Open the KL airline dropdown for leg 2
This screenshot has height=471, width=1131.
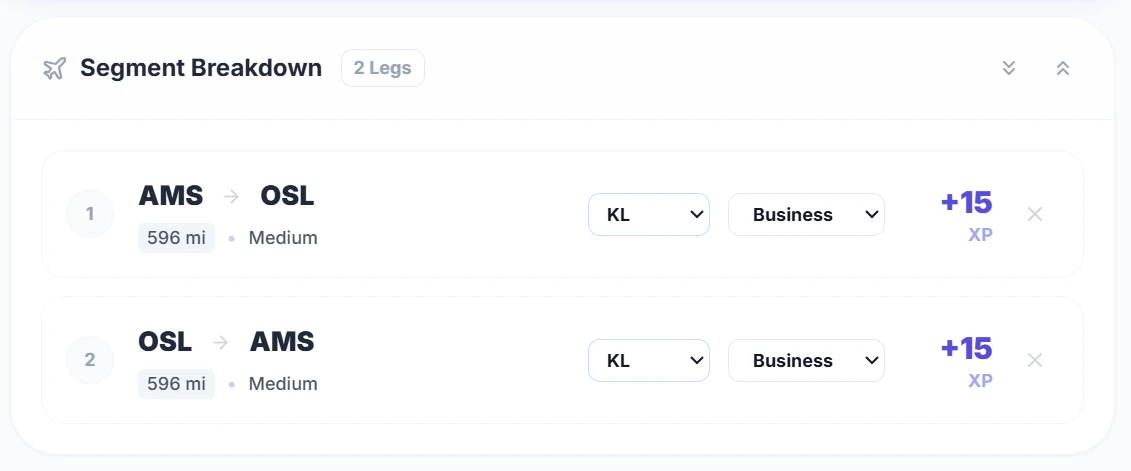pyautogui.click(x=648, y=360)
